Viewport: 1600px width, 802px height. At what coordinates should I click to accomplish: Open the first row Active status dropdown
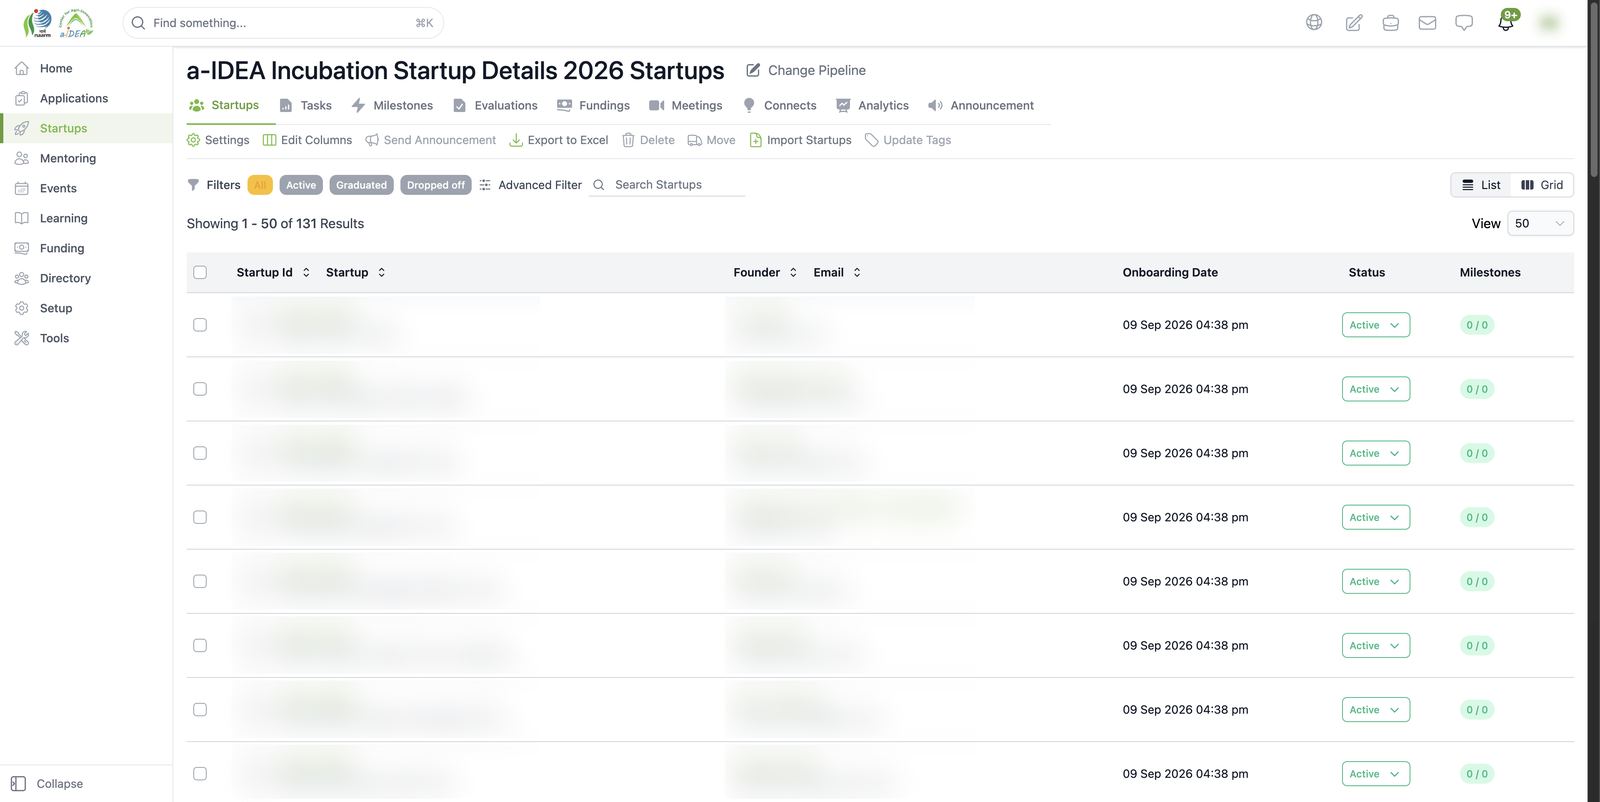click(x=1376, y=325)
